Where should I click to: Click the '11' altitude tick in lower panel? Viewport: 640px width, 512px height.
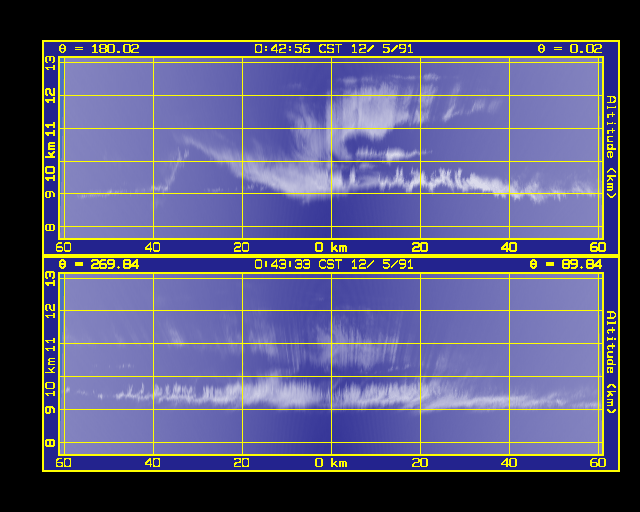[x=50, y=345]
